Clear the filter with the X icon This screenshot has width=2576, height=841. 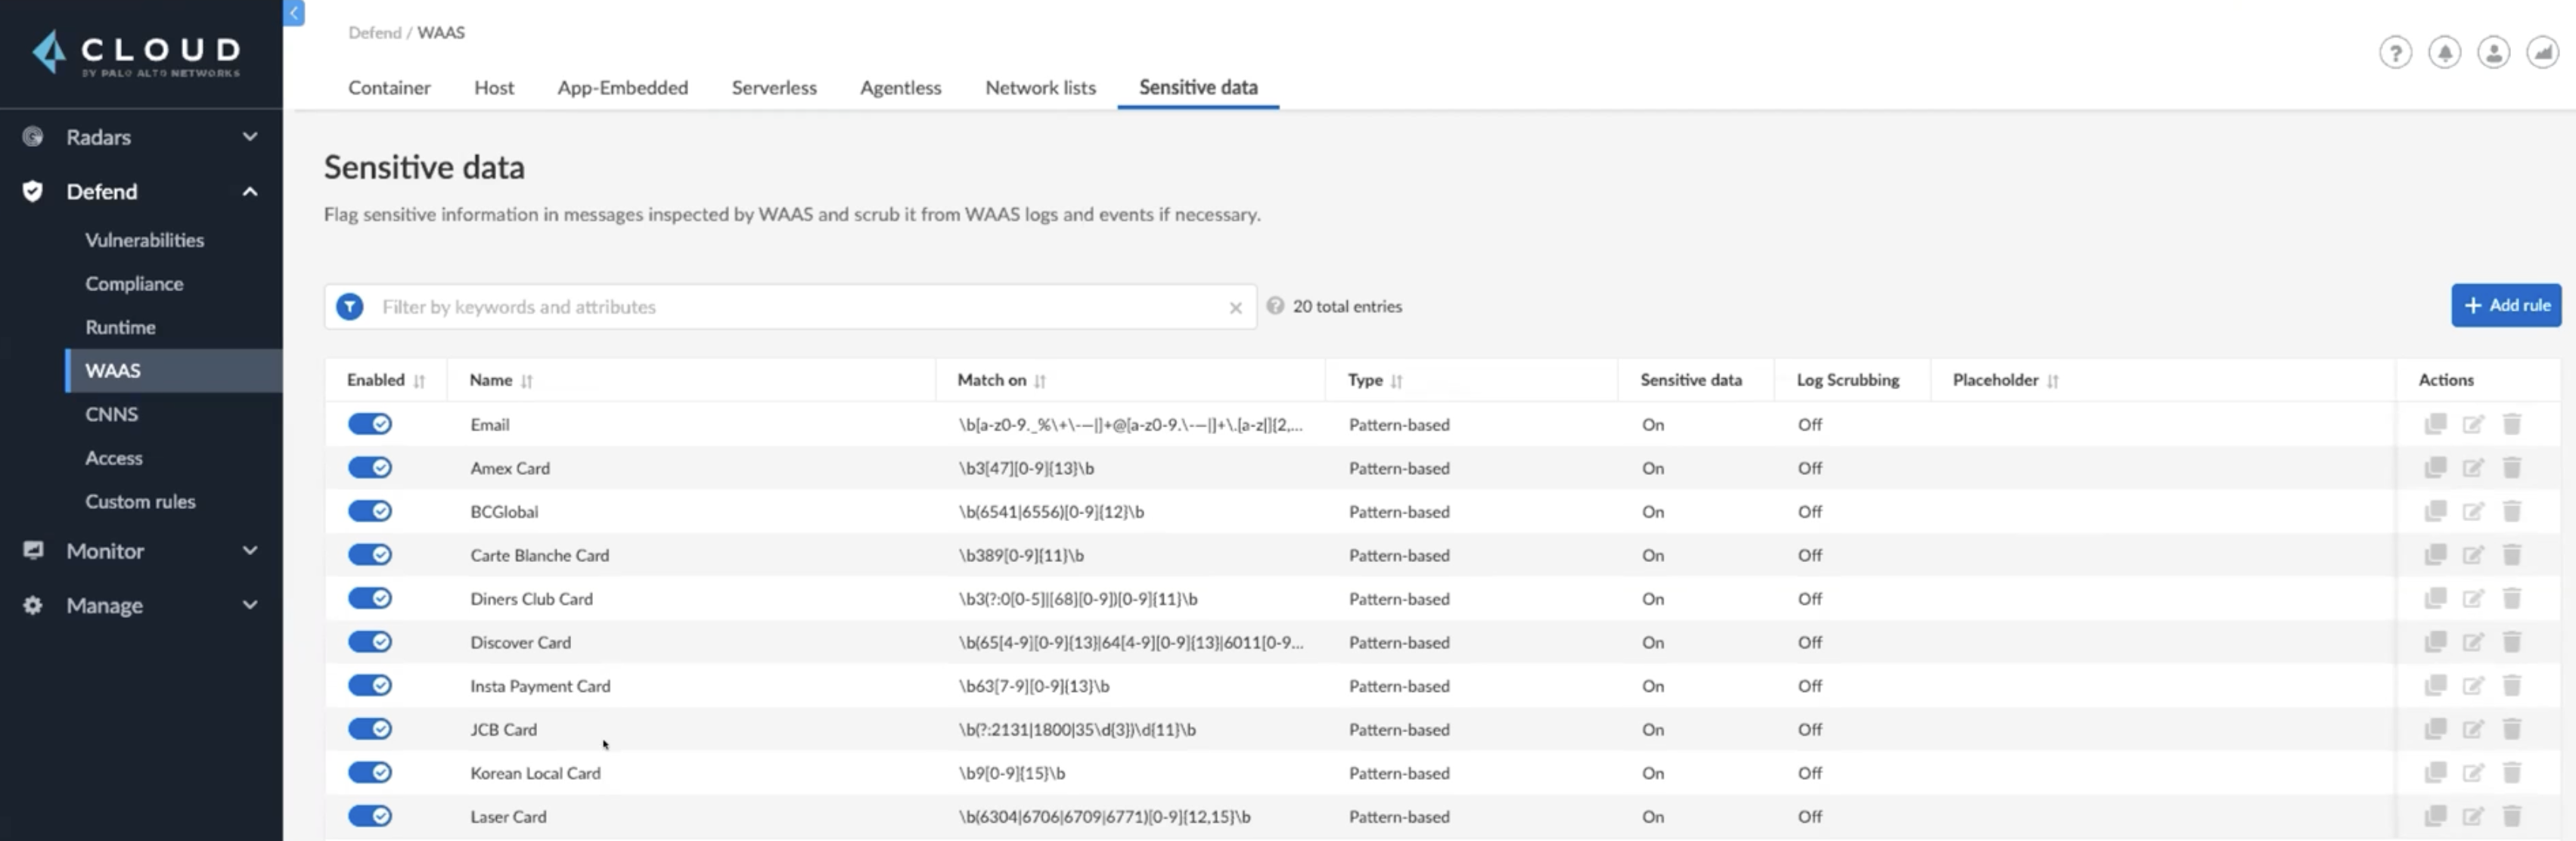(x=1235, y=308)
